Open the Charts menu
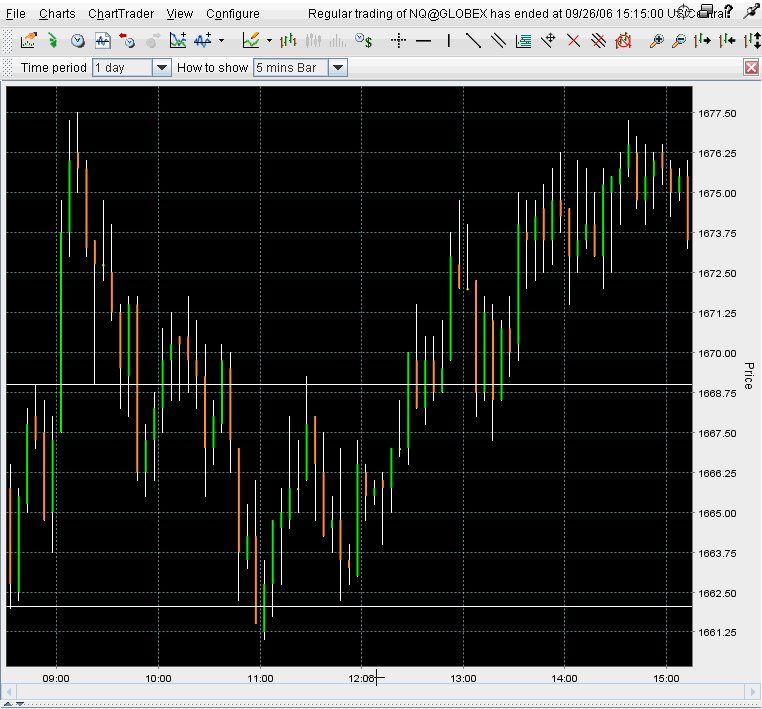 pos(57,14)
